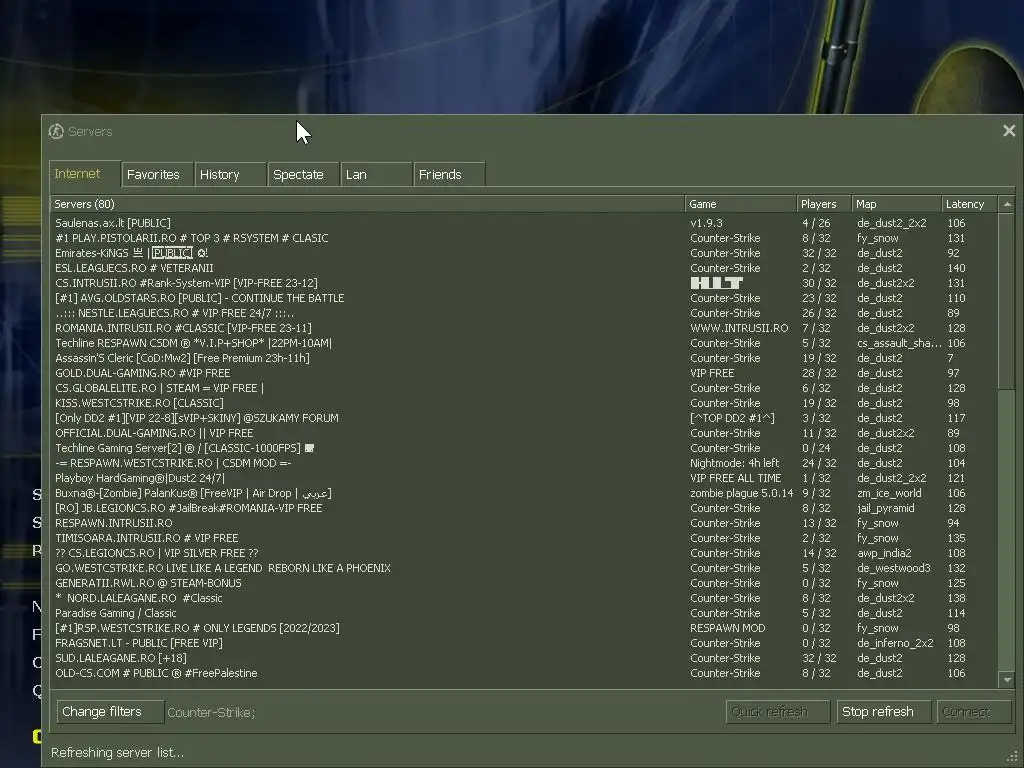The height and width of the screenshot is (768, 1024).
Task: Select OLD-CS.COM # PUBLIC #FreePalestine server
Action: click(x=524, y=673)
